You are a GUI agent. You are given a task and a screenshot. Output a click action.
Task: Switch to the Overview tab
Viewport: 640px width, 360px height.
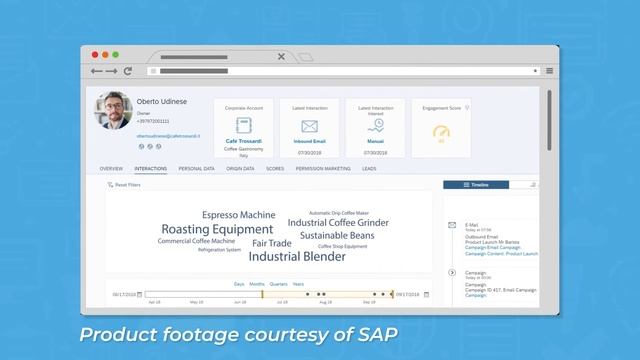pos(111,169)
